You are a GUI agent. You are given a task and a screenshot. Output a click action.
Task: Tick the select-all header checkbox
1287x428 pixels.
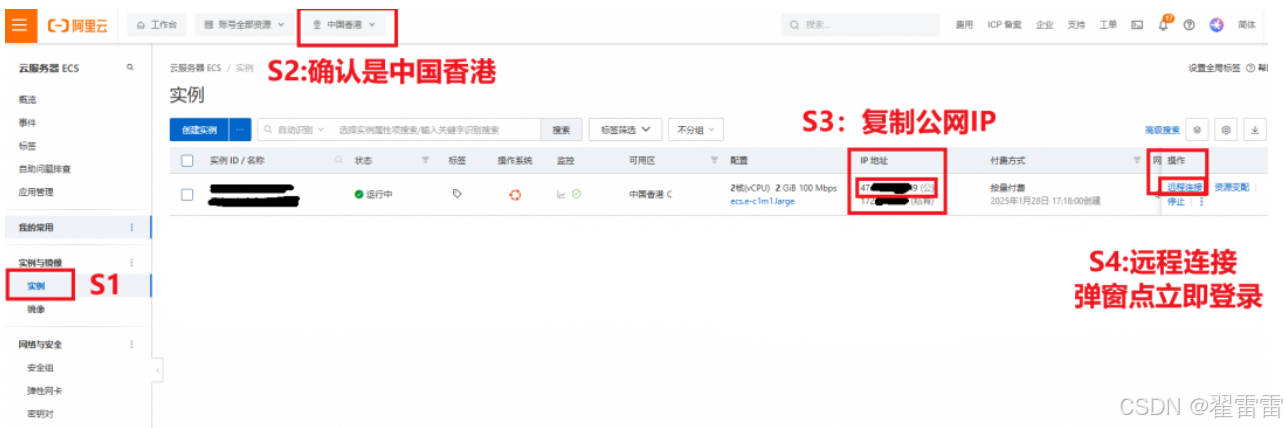pyautogui.click(x=187, y=160)
